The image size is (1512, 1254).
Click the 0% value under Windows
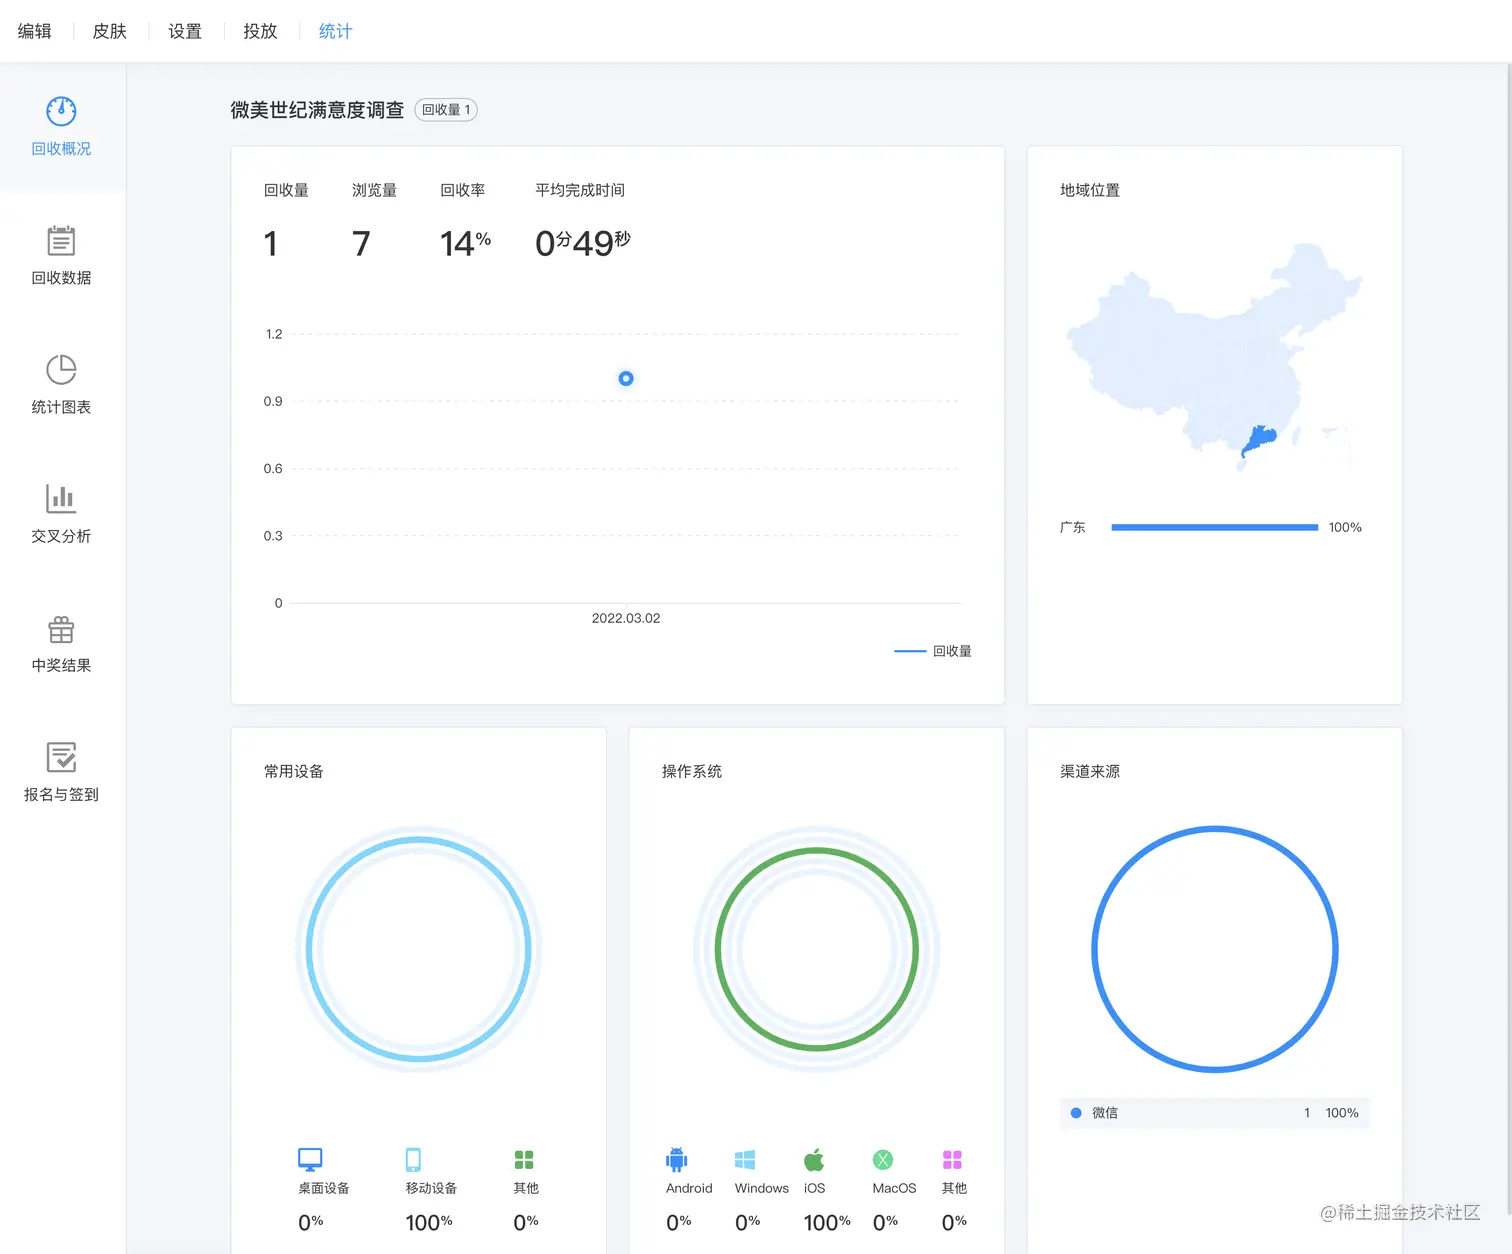pos(747,1222)
